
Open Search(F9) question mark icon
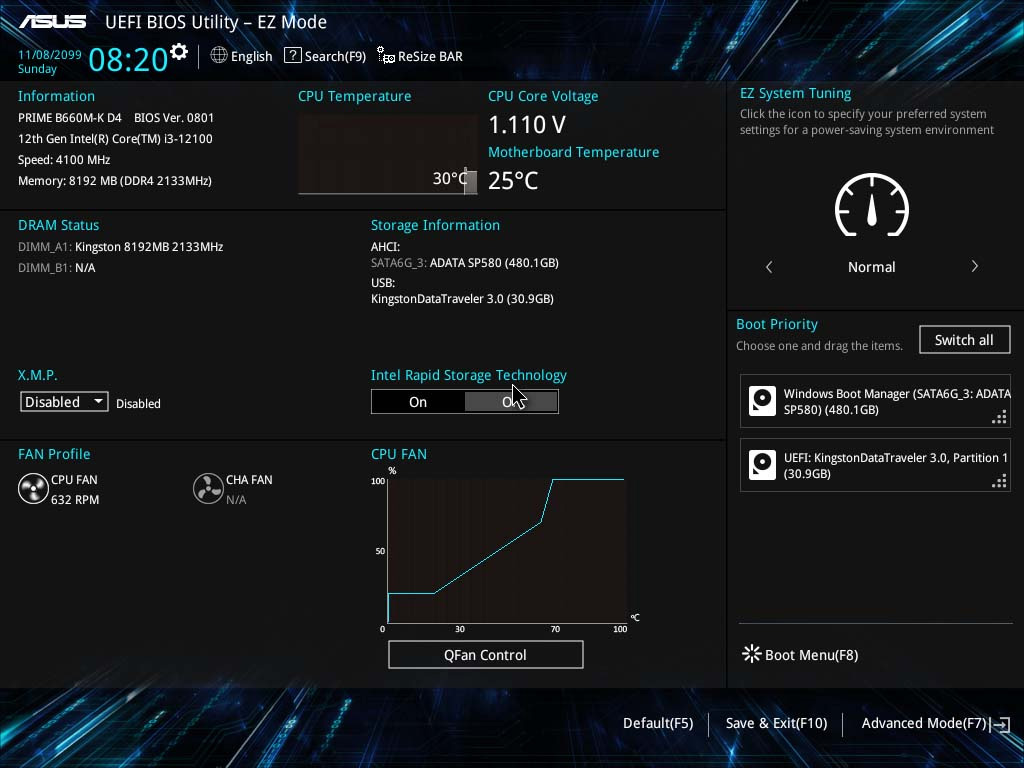pyautogui.click(x=293, y=56)
